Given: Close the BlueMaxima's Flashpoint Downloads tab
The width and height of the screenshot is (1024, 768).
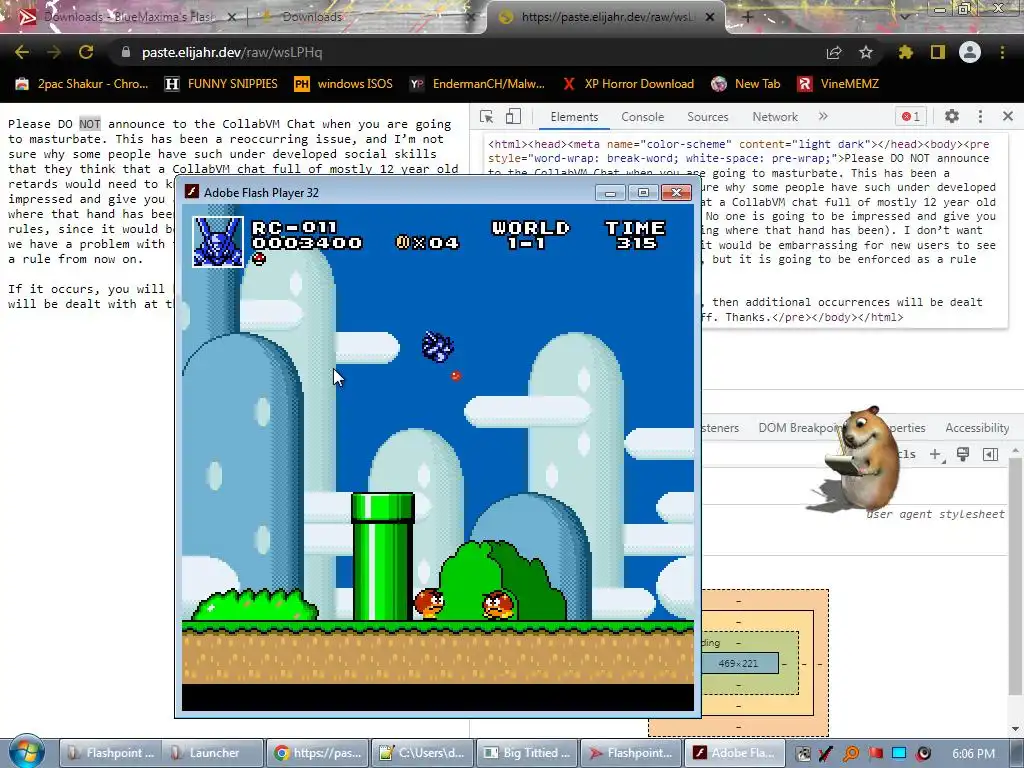Looking at the screenshot, I should coord(231,18).
